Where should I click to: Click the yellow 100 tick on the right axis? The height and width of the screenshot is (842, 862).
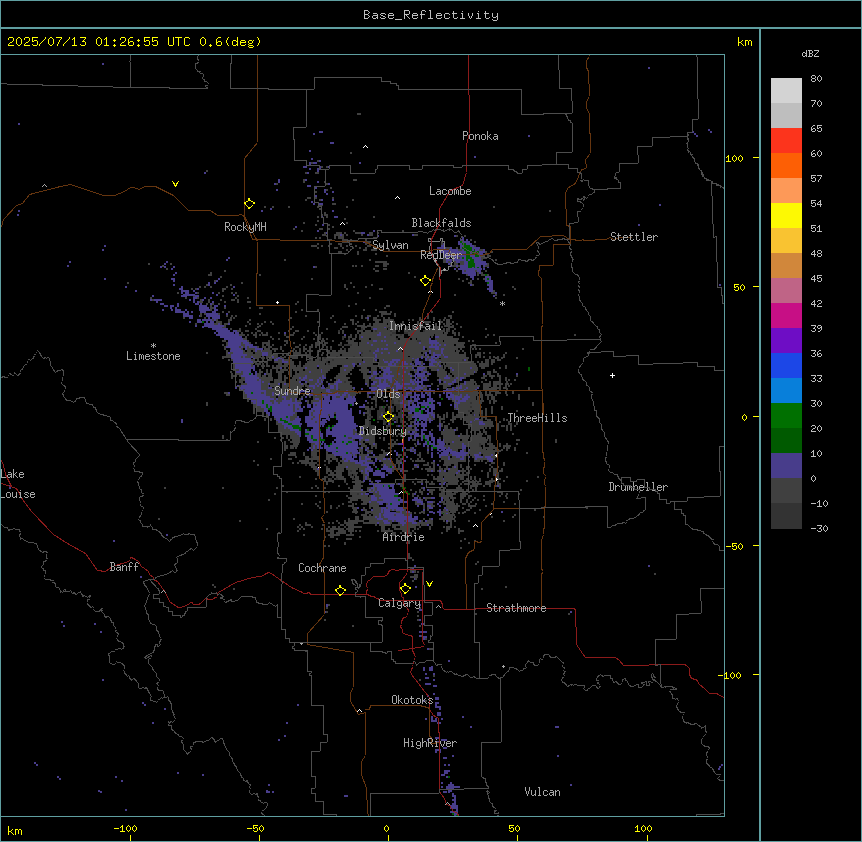coord(734,158)
